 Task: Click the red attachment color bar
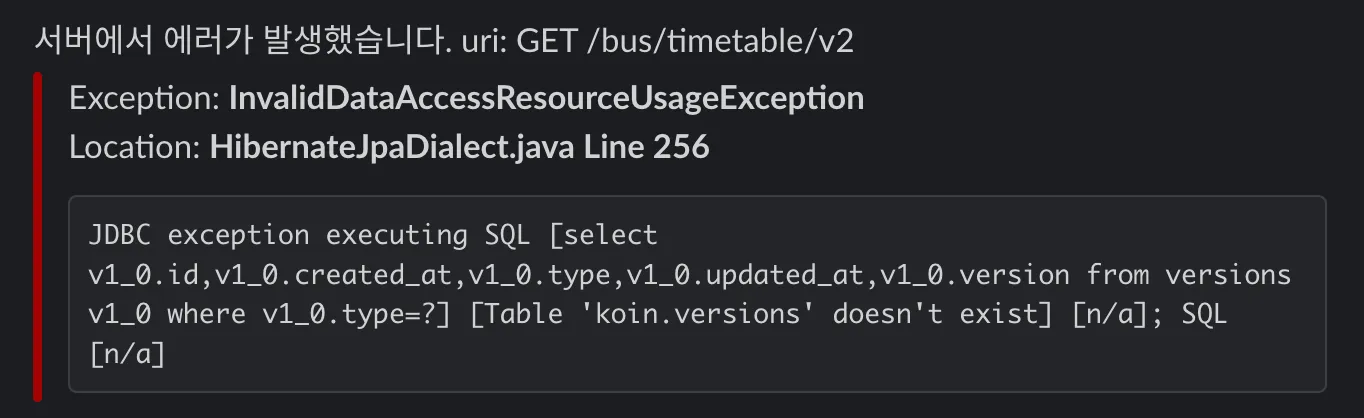pyautogui.click(x=38, y=236)
